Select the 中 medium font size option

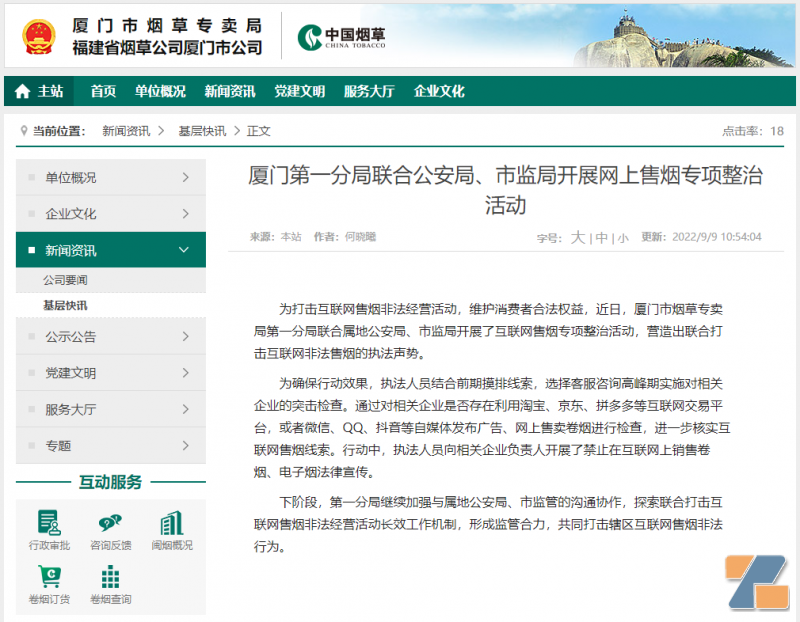tap(601, 237)
